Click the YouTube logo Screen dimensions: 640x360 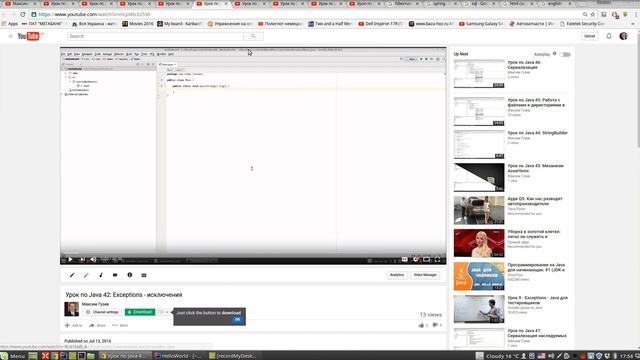29,36
